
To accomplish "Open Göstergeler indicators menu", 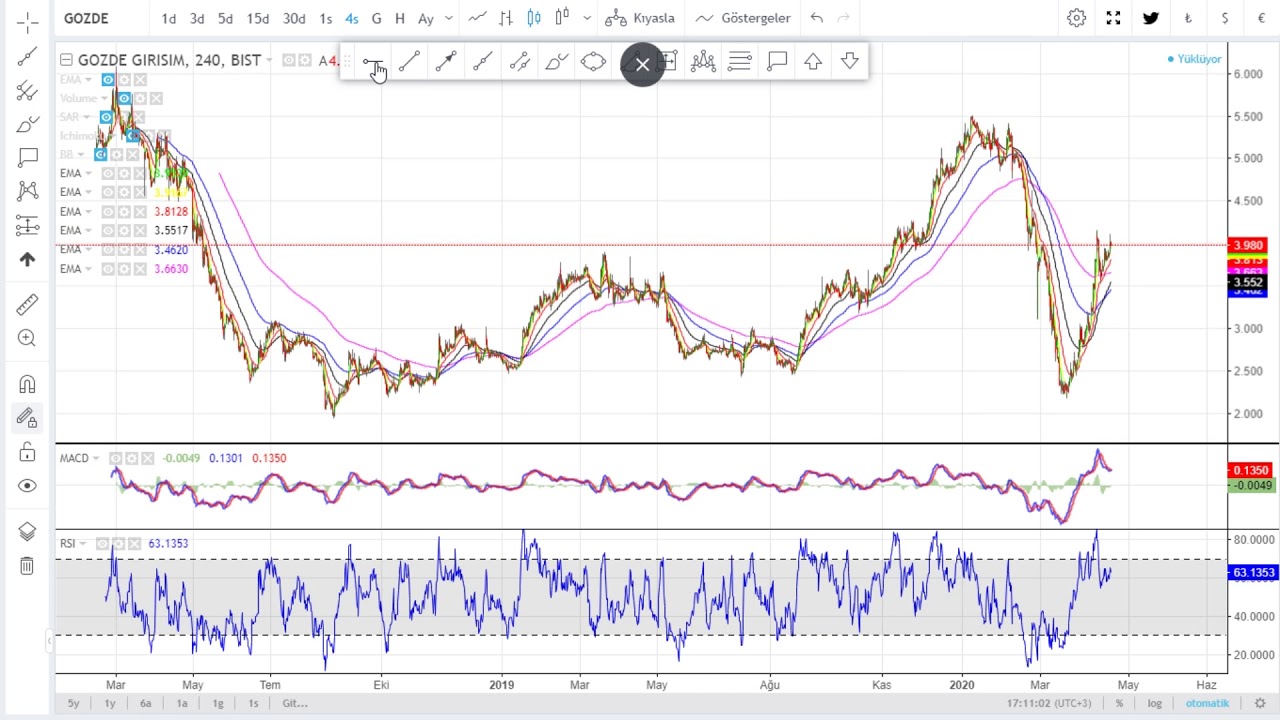I will (x=743, y=18).
